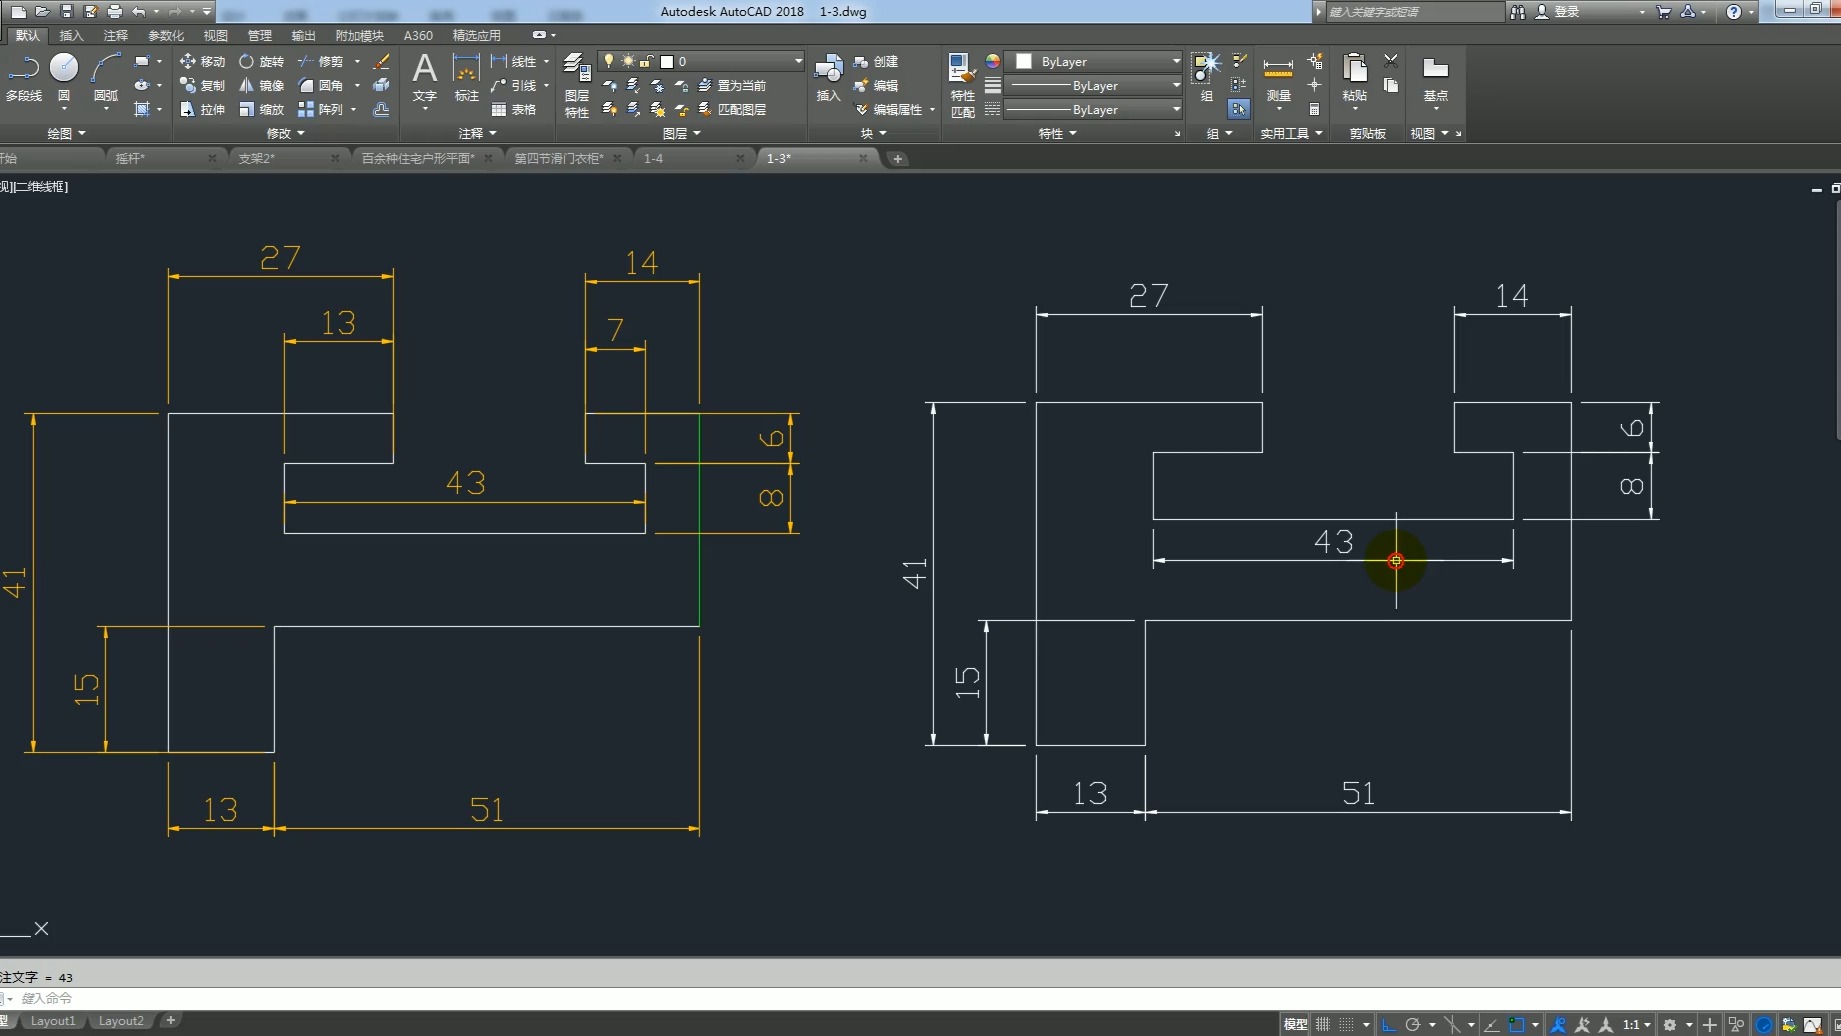The height and width of the screenshot is (1036, 1841).
Task: Click the Save icon in quick access toolbar
Action: click(67, 12)
